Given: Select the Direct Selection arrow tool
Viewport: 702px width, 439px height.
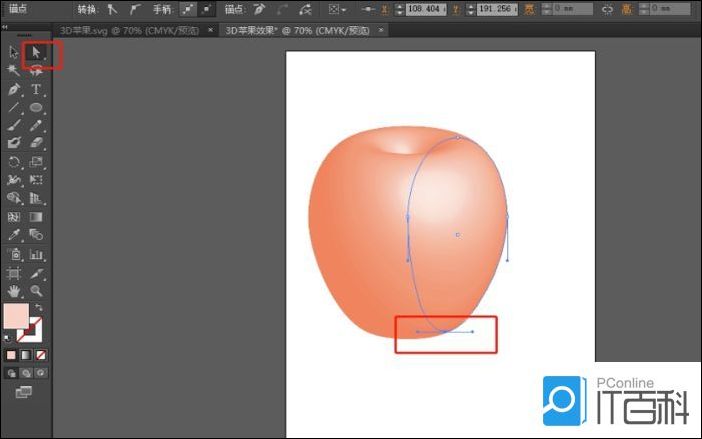Looking at the screenshot, I should (36, 52).
